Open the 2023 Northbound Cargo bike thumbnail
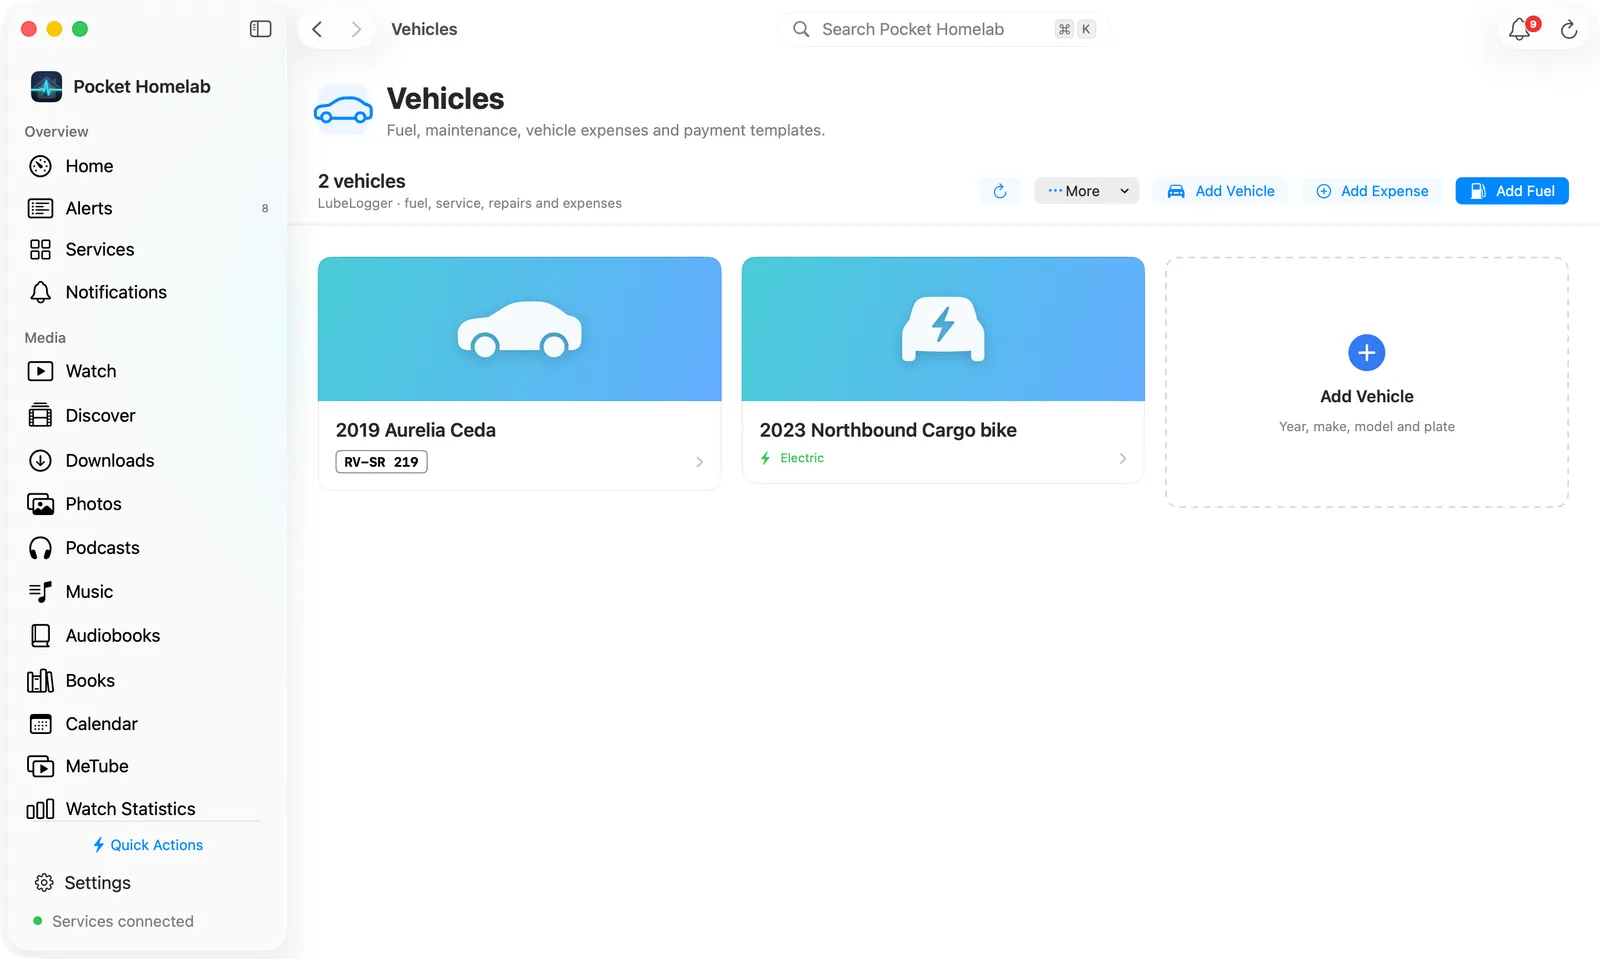Screen dimensions: 1600x959 pos(943,329)
